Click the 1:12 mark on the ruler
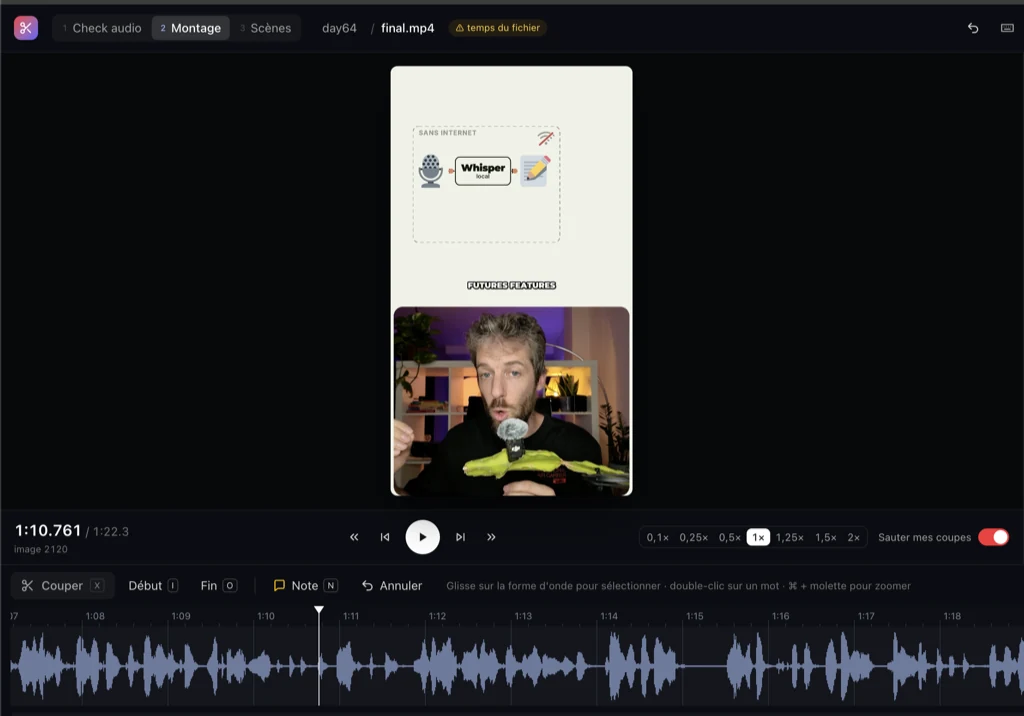This screenshot has width=1024, height=716. pos(438,616)
